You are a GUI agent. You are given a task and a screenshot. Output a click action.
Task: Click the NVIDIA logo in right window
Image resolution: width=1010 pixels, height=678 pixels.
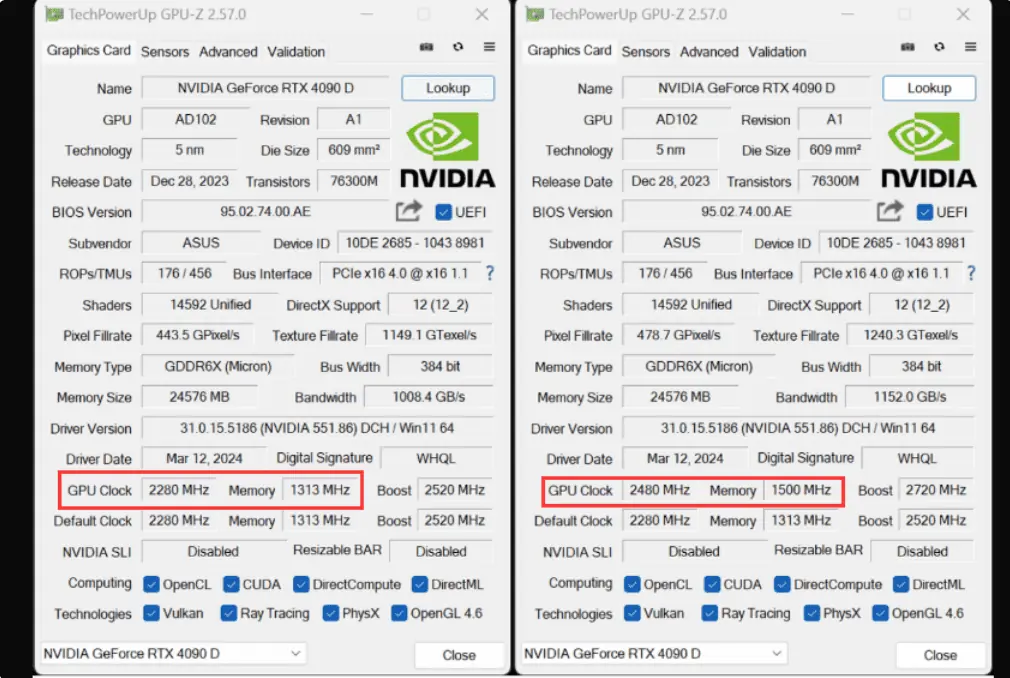pyautogui.click(x=928, y=150)
